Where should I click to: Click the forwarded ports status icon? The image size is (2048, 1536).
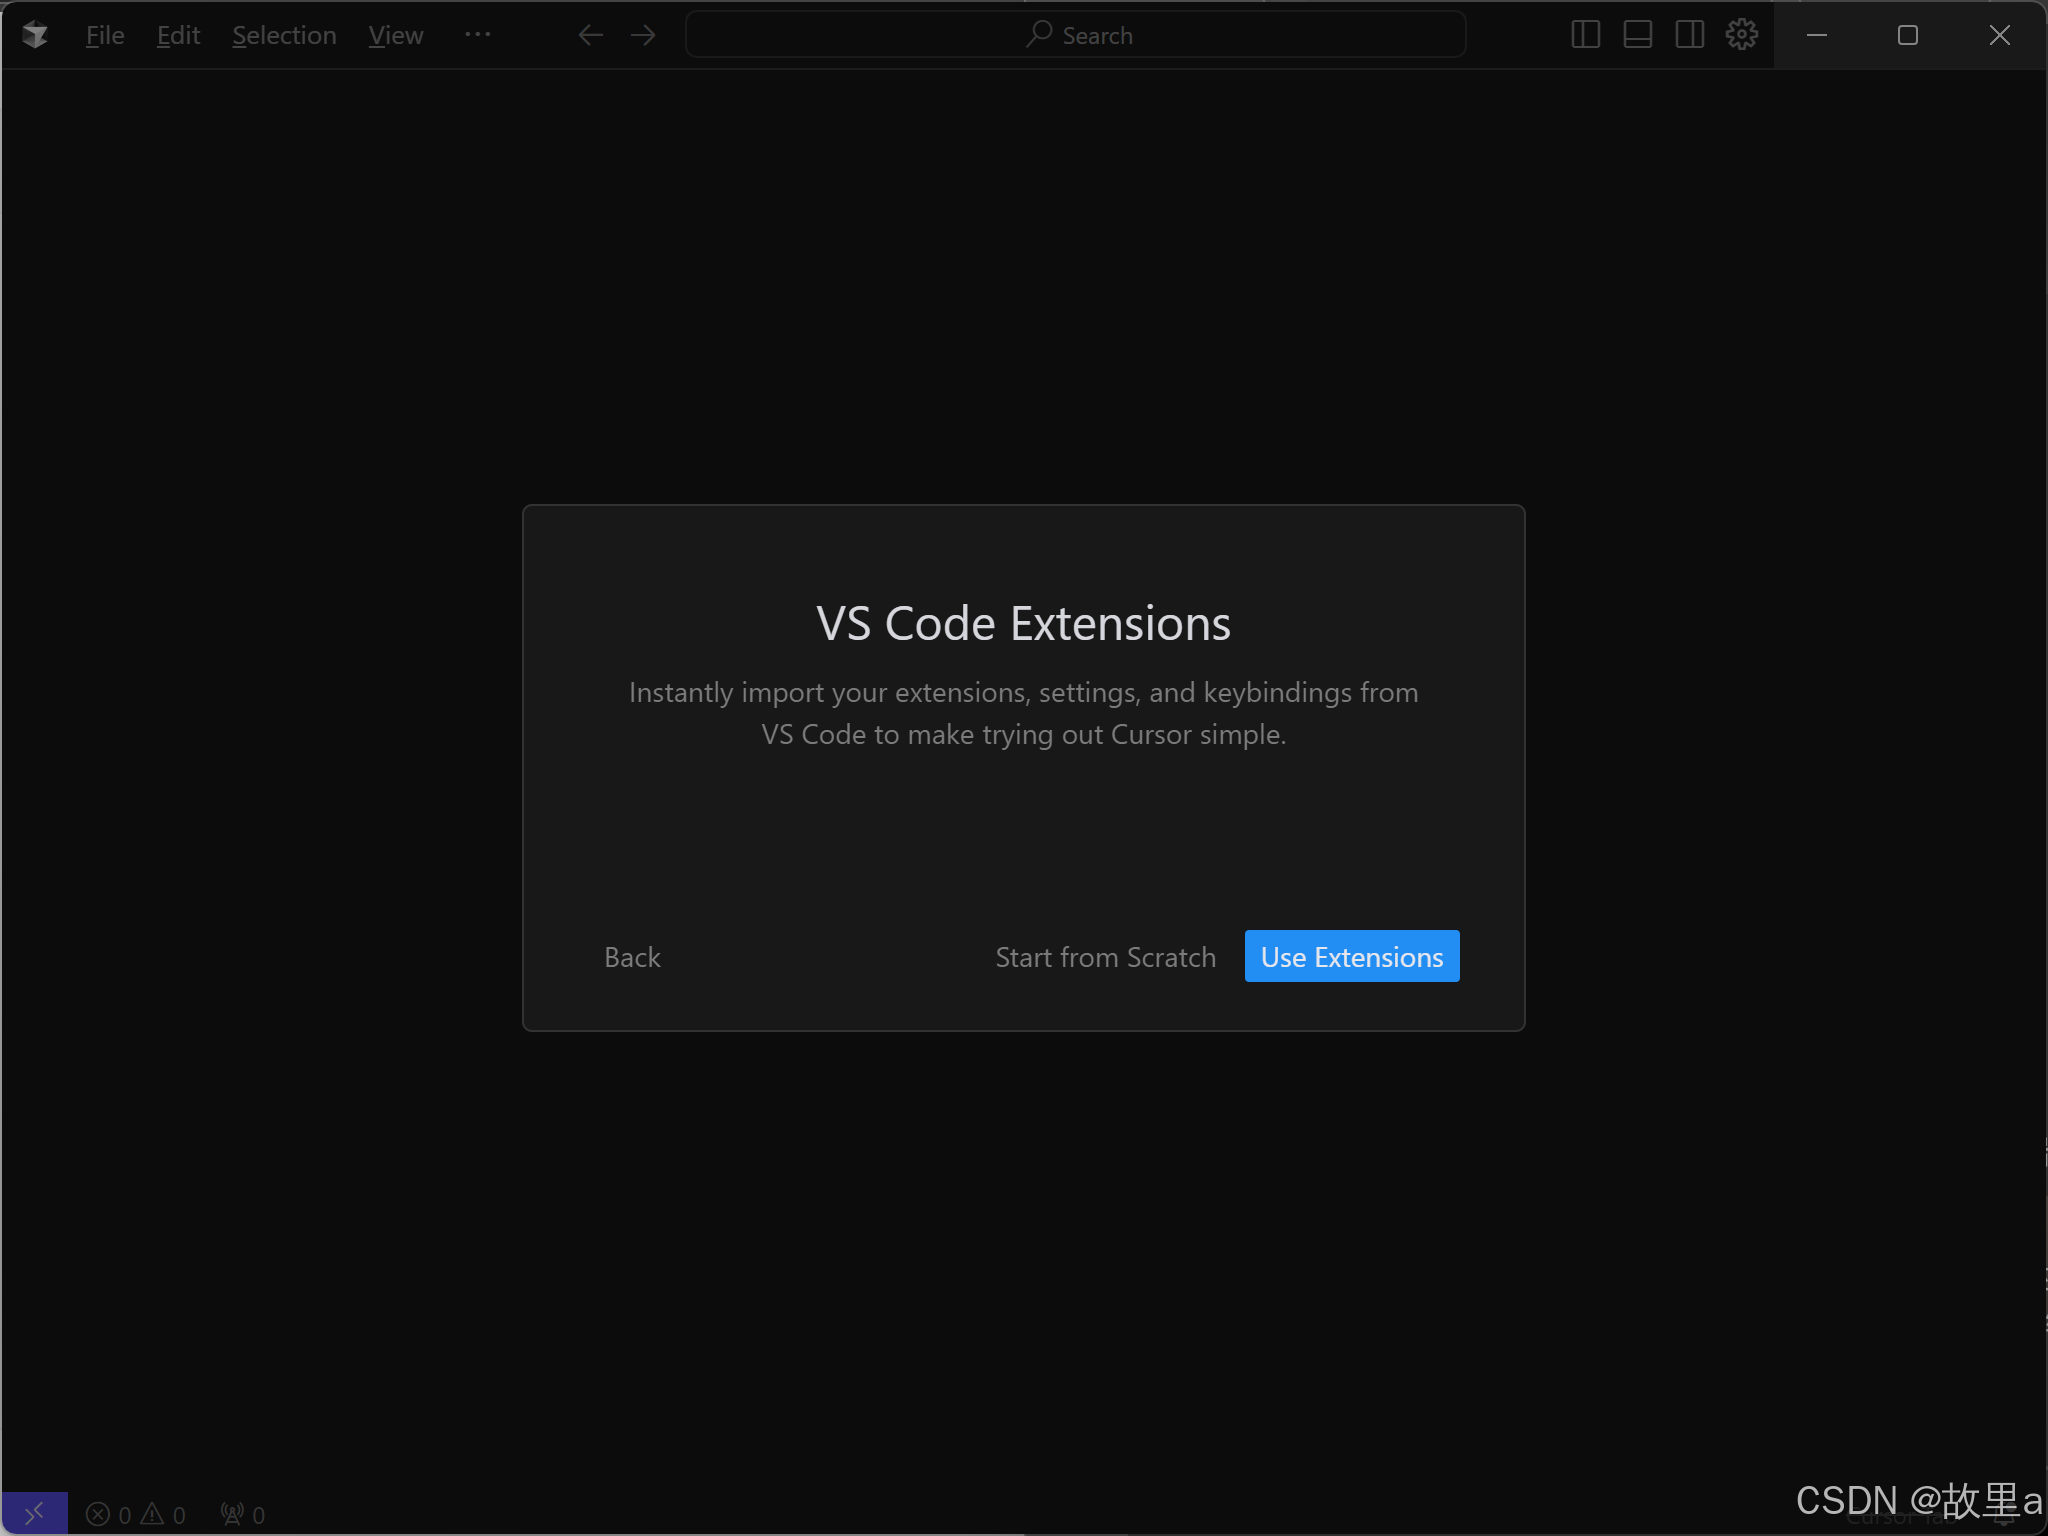point(243,1514)
